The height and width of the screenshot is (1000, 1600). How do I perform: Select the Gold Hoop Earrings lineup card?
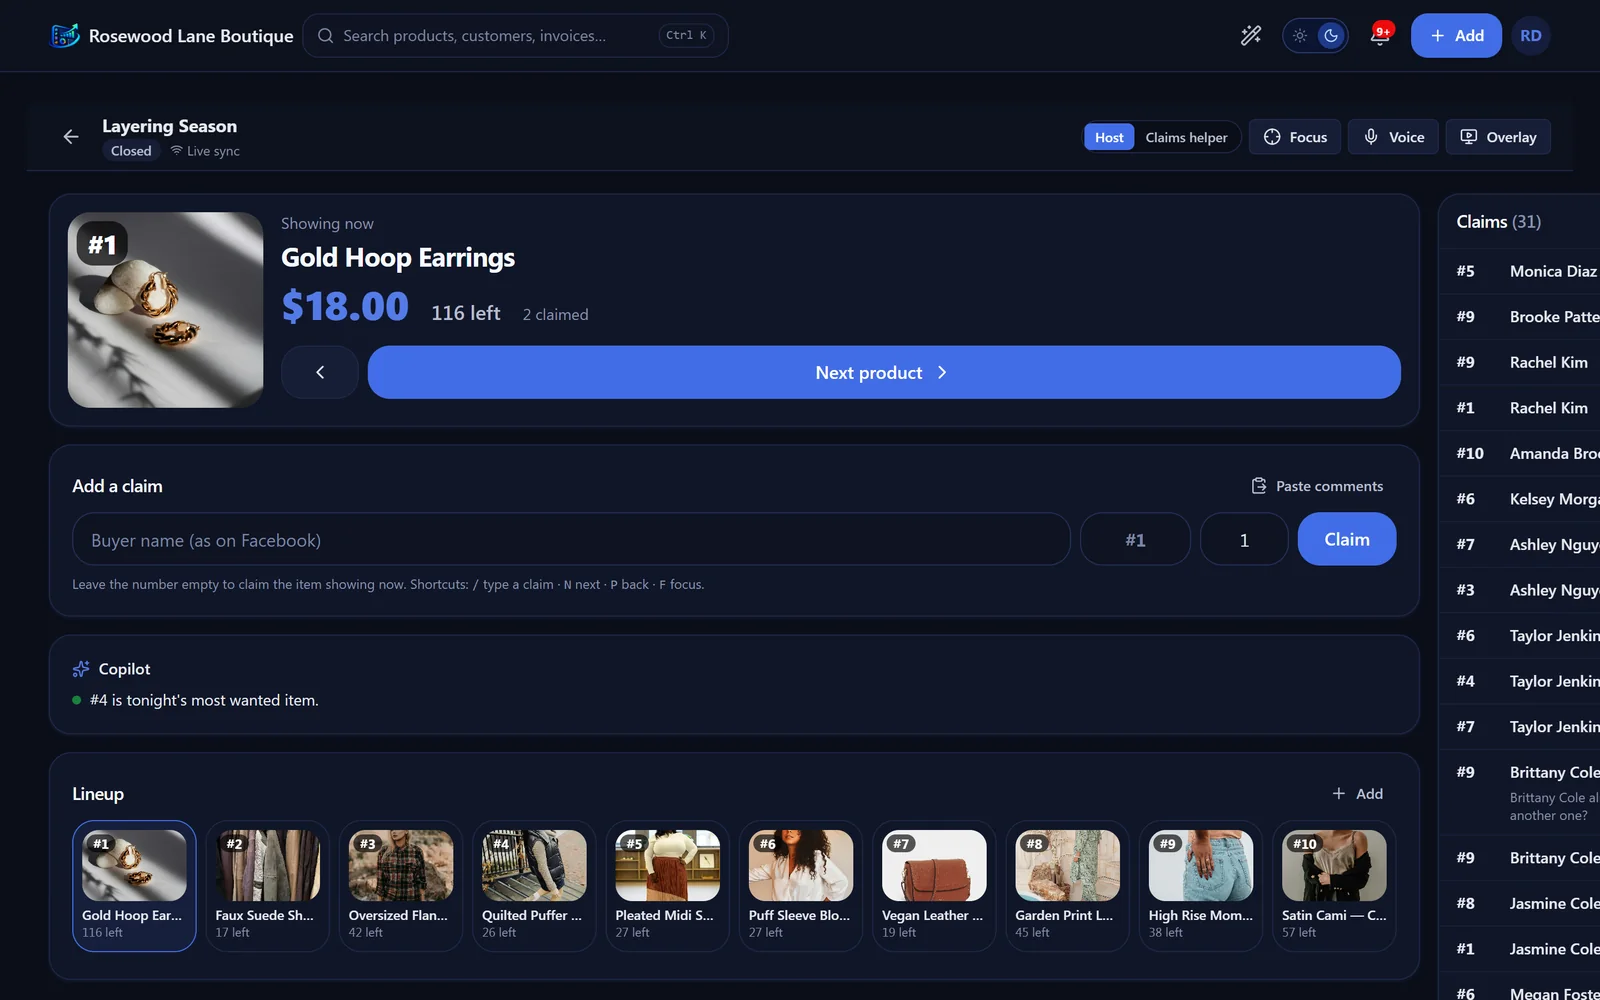[x=134, y=886]
